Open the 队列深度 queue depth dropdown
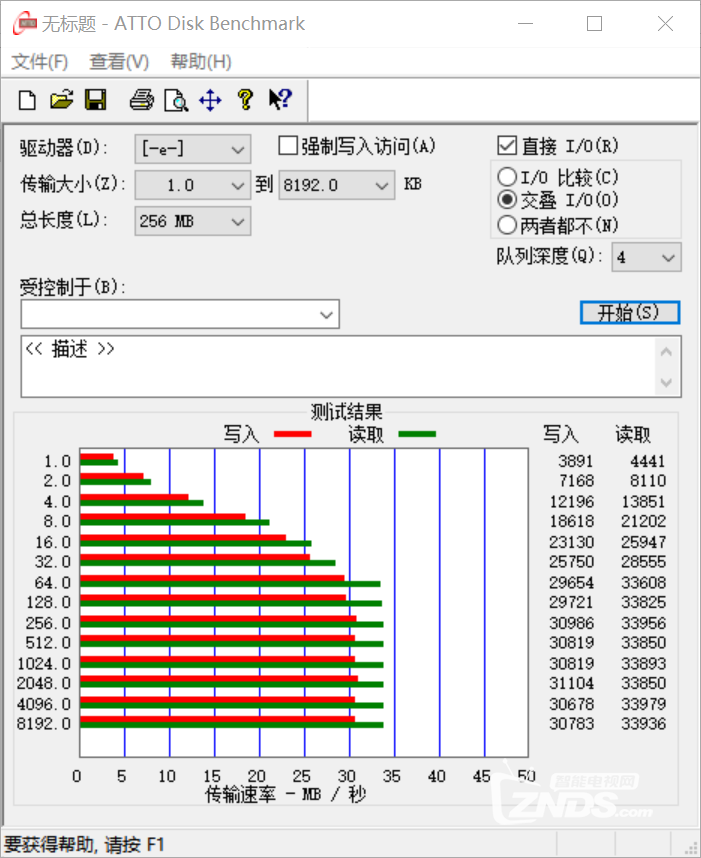The height and width of the screenshot is (858, 701). tap(646, 257)
